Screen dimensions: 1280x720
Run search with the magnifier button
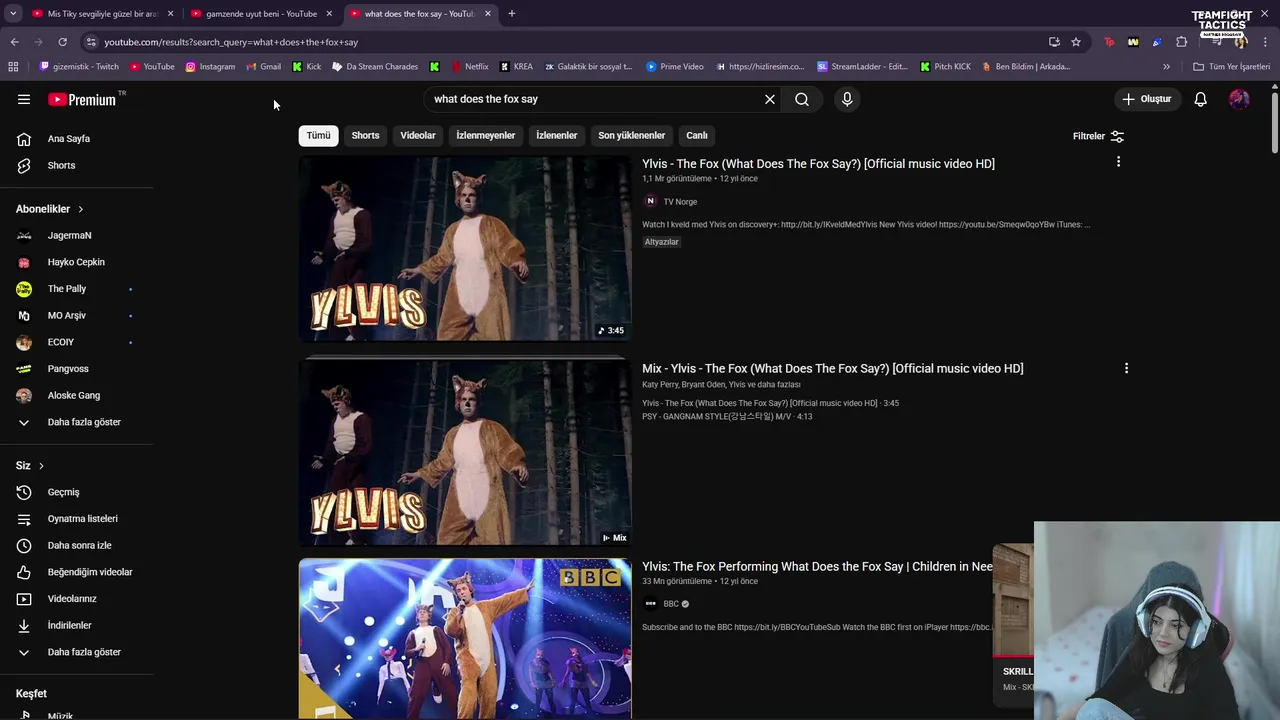pyautogui.click(x=802, y=99)
